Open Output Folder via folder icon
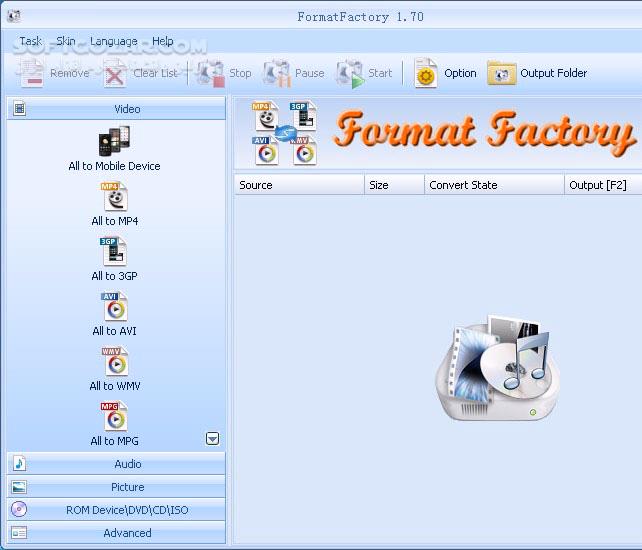642x550 pixels. [502, 73]
